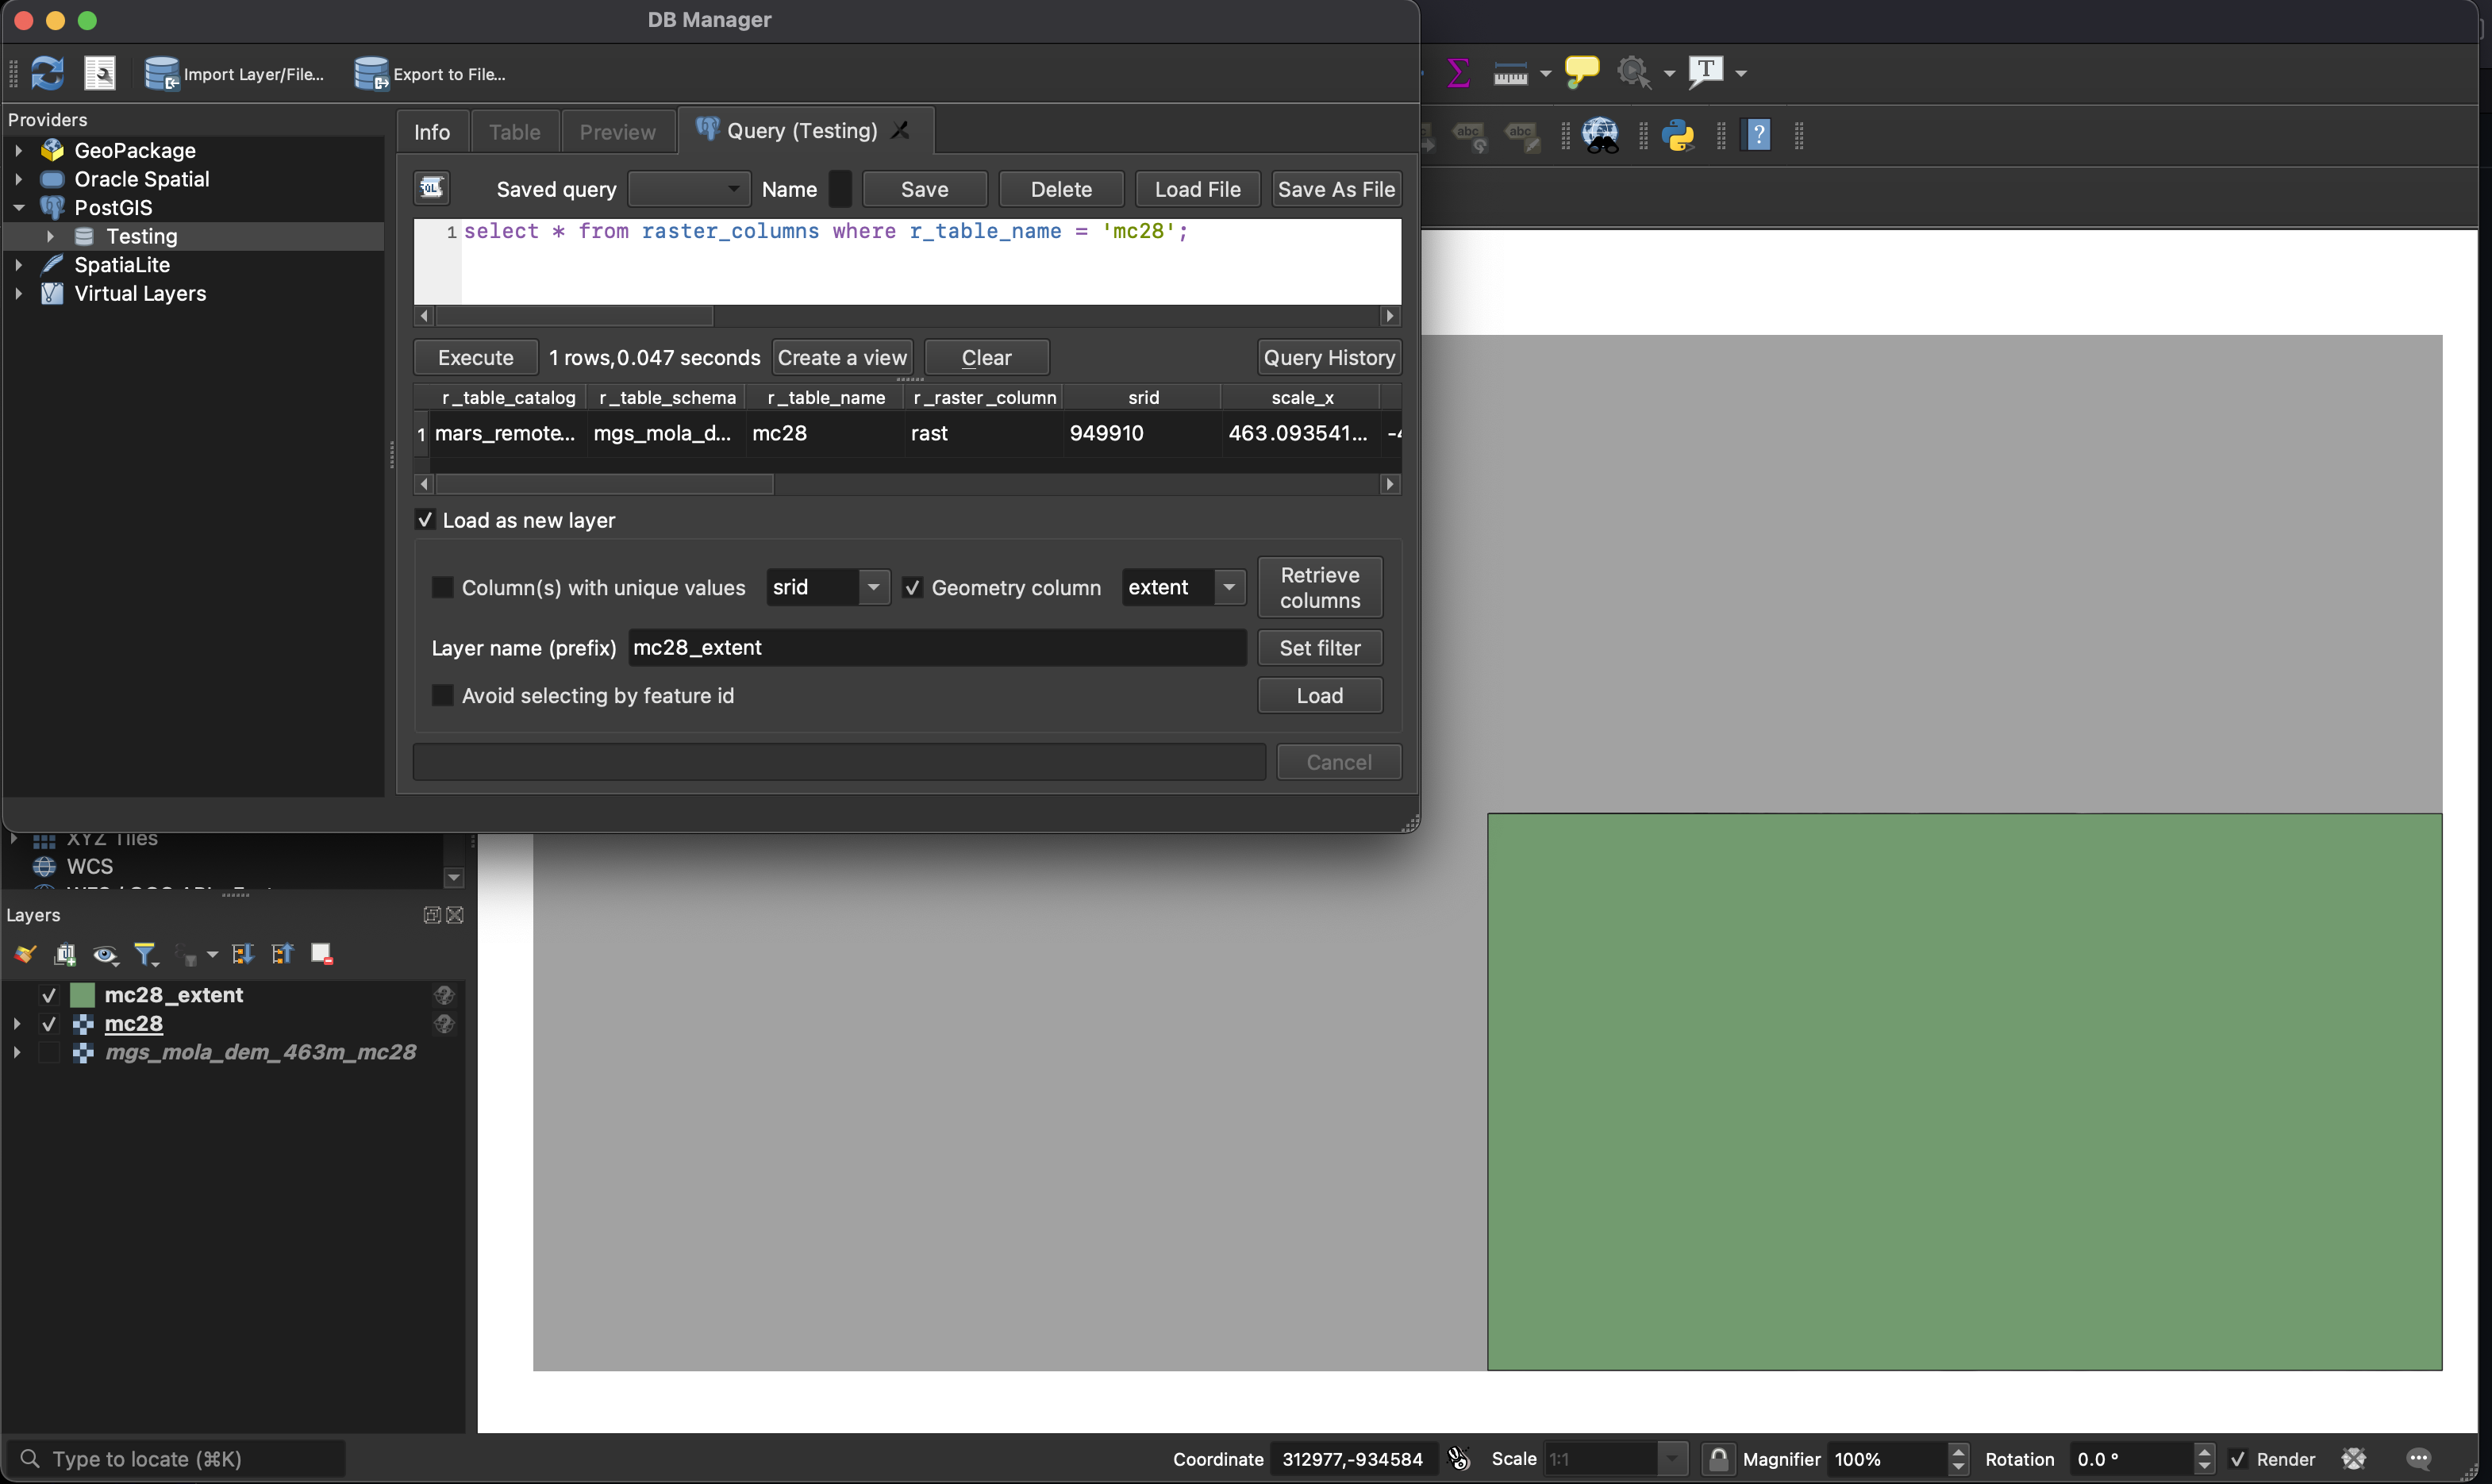Open the Python Console
Screen dimensions: 2492x1484
(1679, 135)
